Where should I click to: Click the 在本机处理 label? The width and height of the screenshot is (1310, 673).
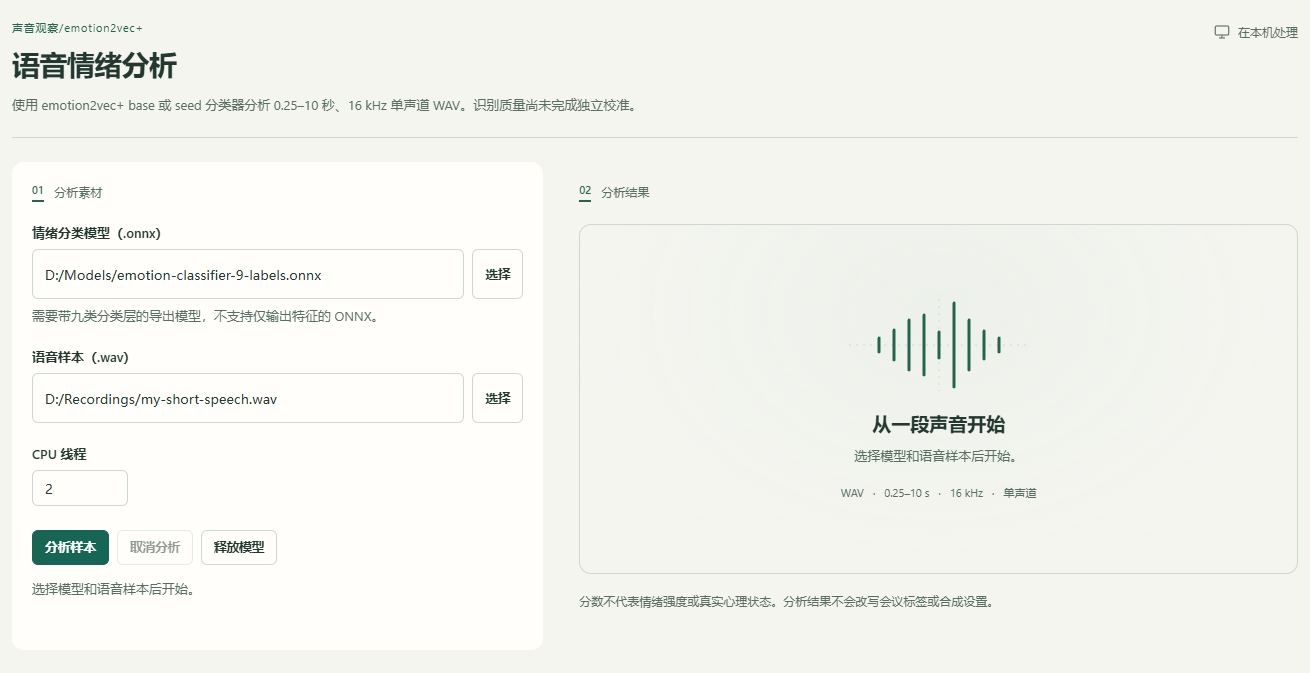(x=1267, y=32)
